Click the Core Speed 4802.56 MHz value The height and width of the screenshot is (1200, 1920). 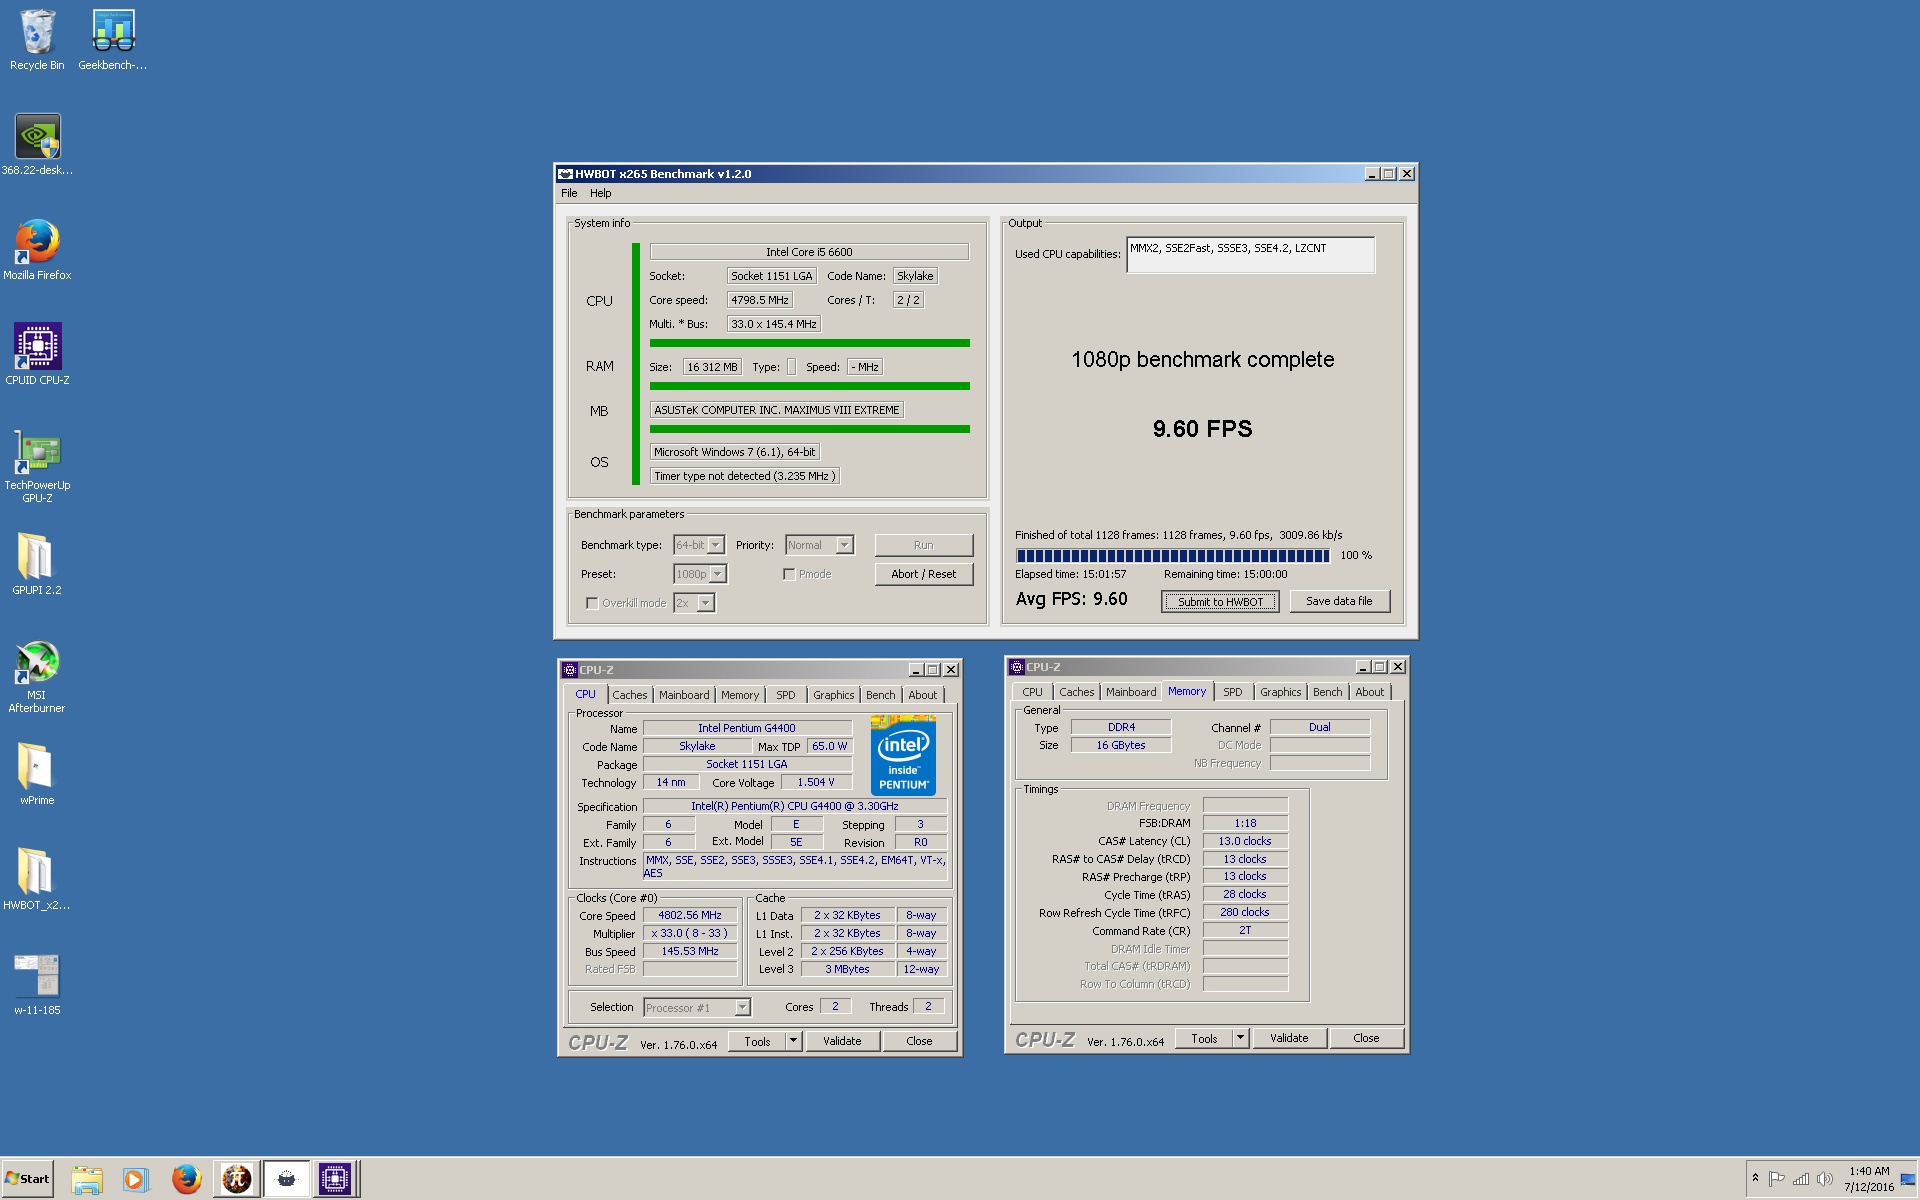click(690, 915)
